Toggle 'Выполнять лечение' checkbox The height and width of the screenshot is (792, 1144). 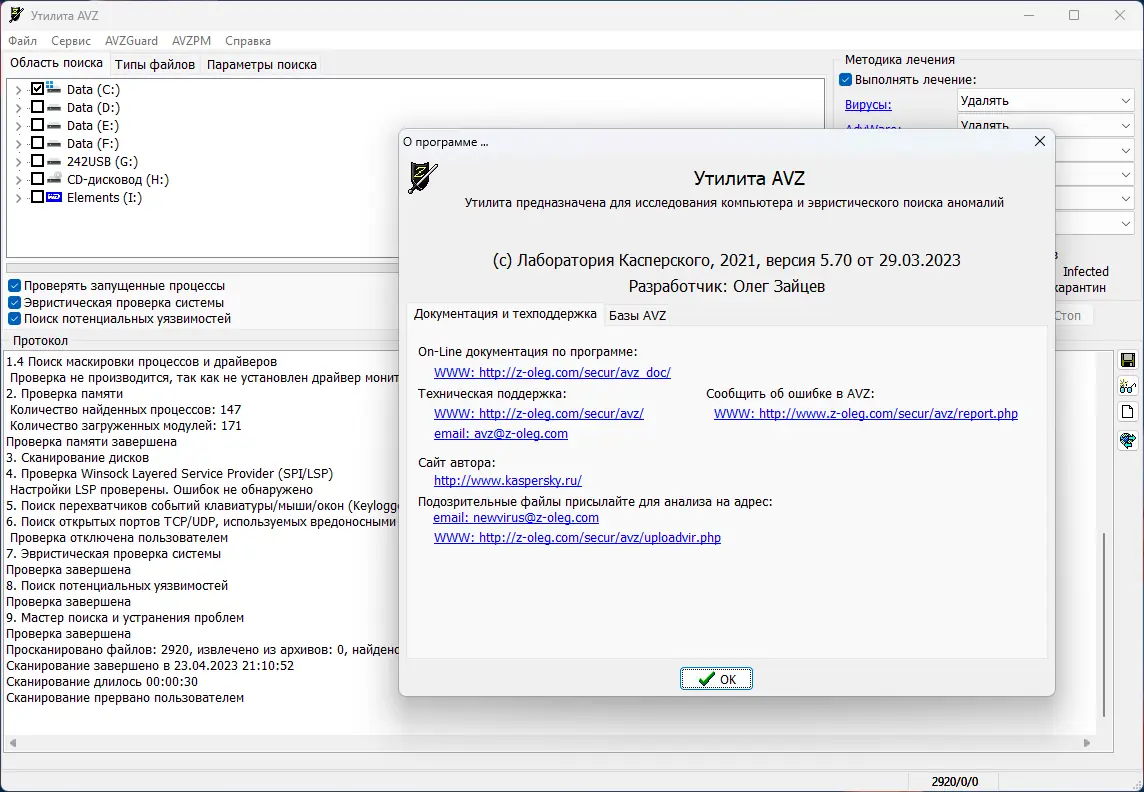[846, 79]
